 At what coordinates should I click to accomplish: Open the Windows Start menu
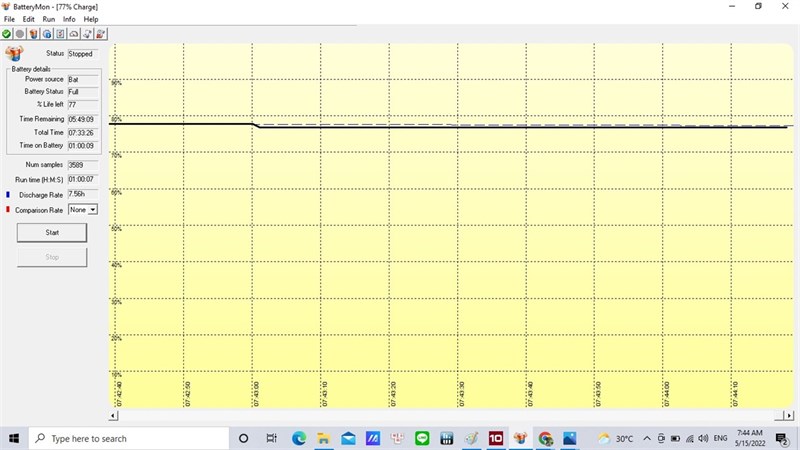[x=14, y=438]
